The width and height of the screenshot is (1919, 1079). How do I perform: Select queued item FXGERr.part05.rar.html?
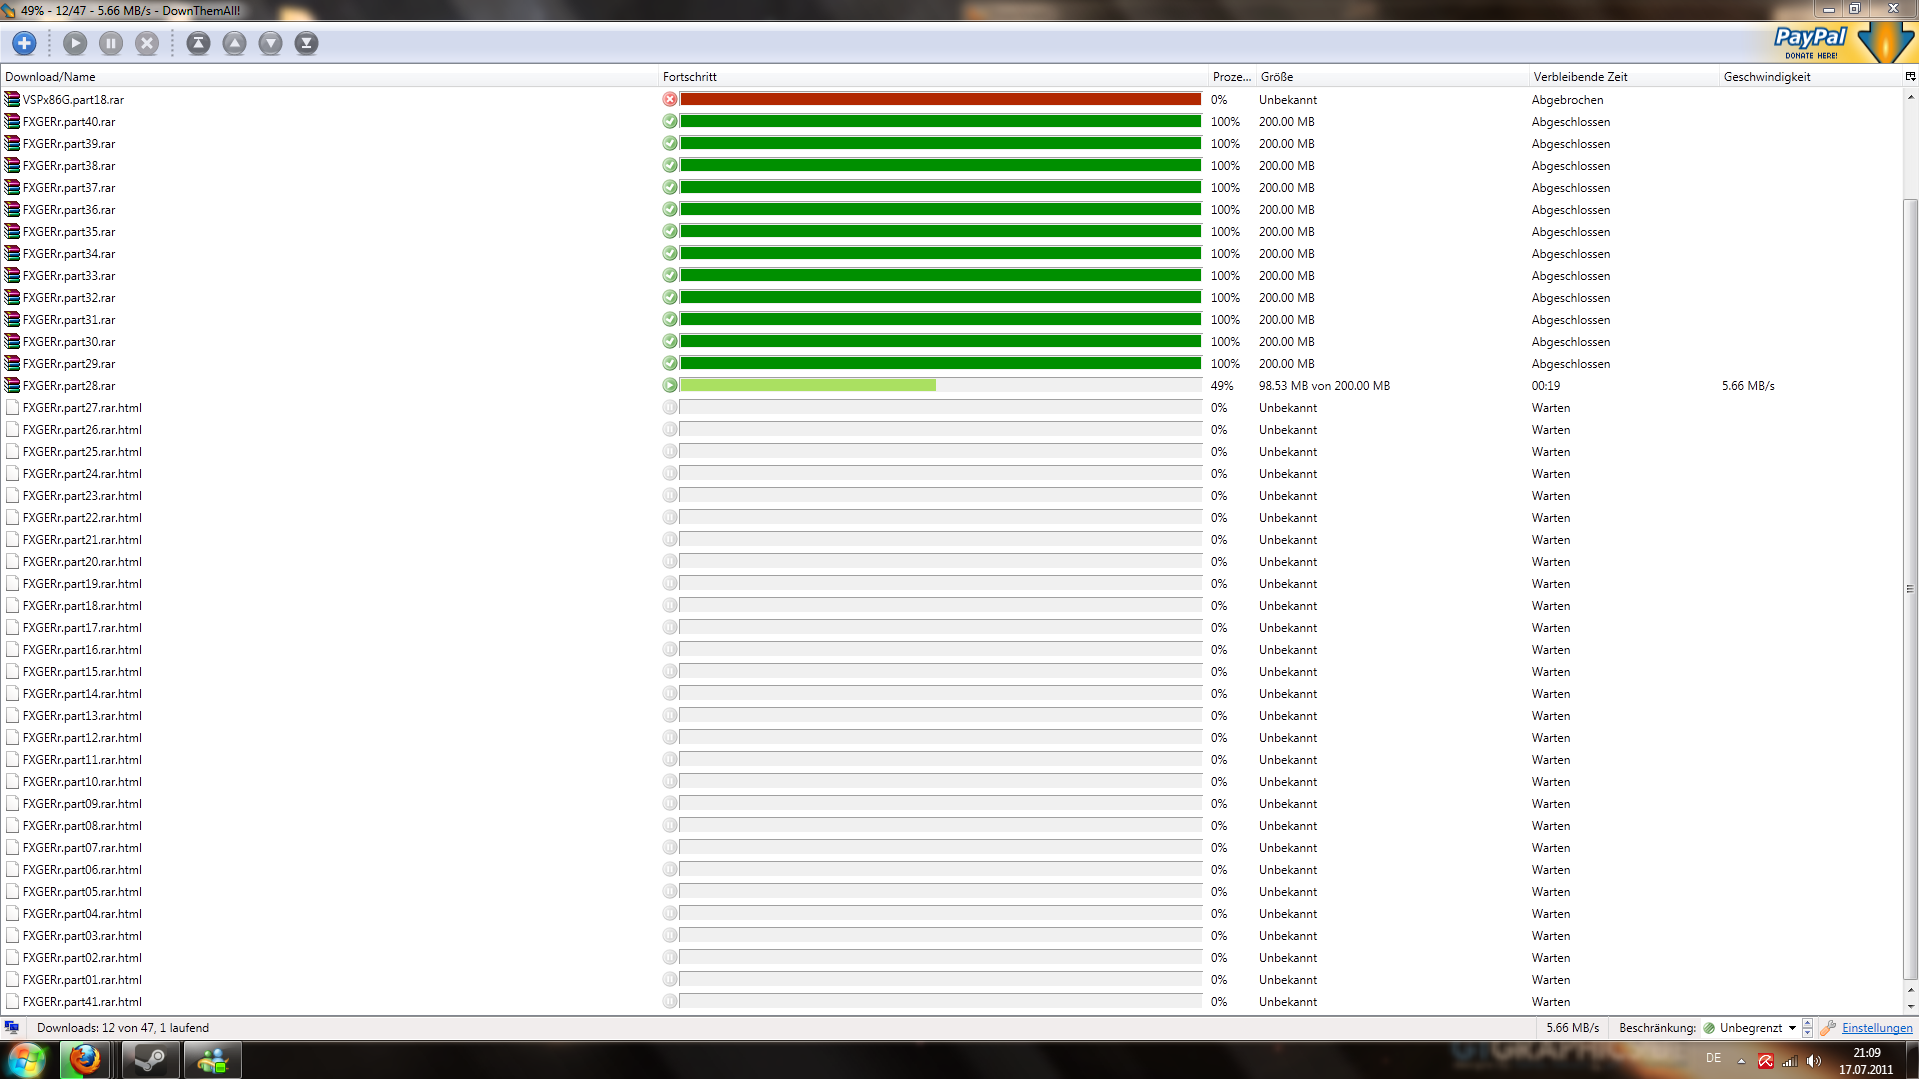(951, 891)
